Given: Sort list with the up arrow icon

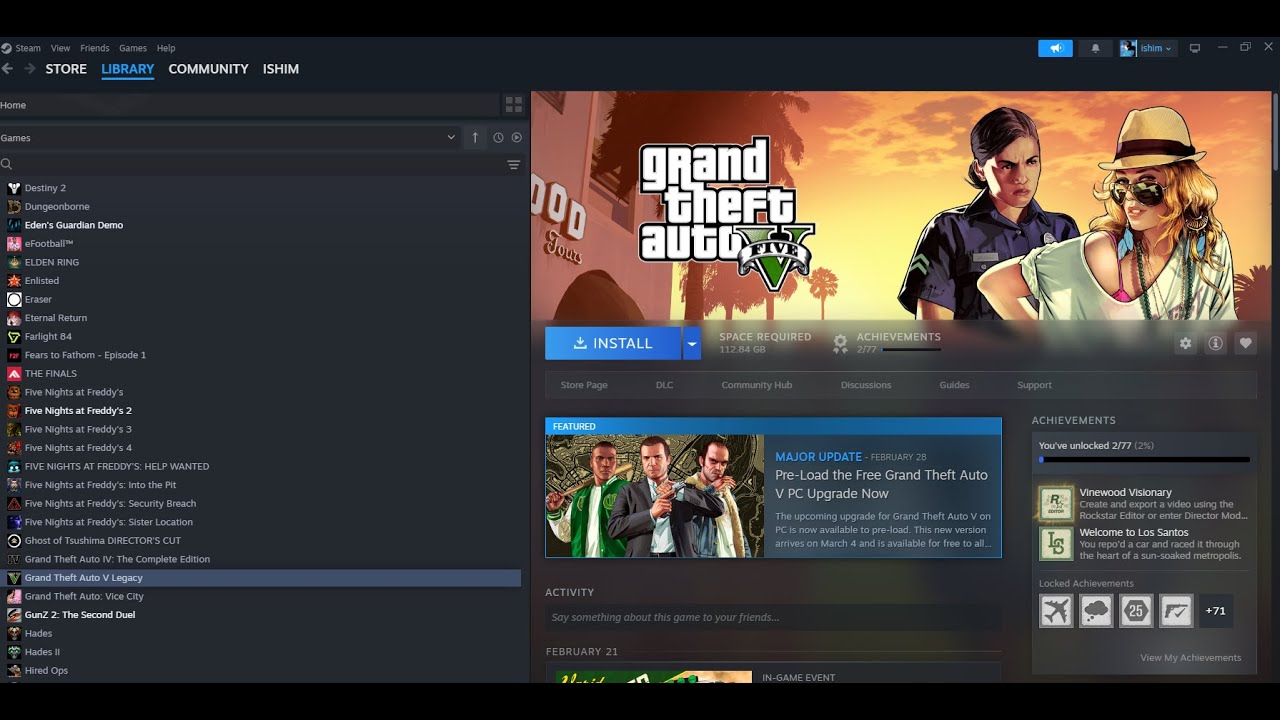Looking at the screenshot, I should [475, 137].
